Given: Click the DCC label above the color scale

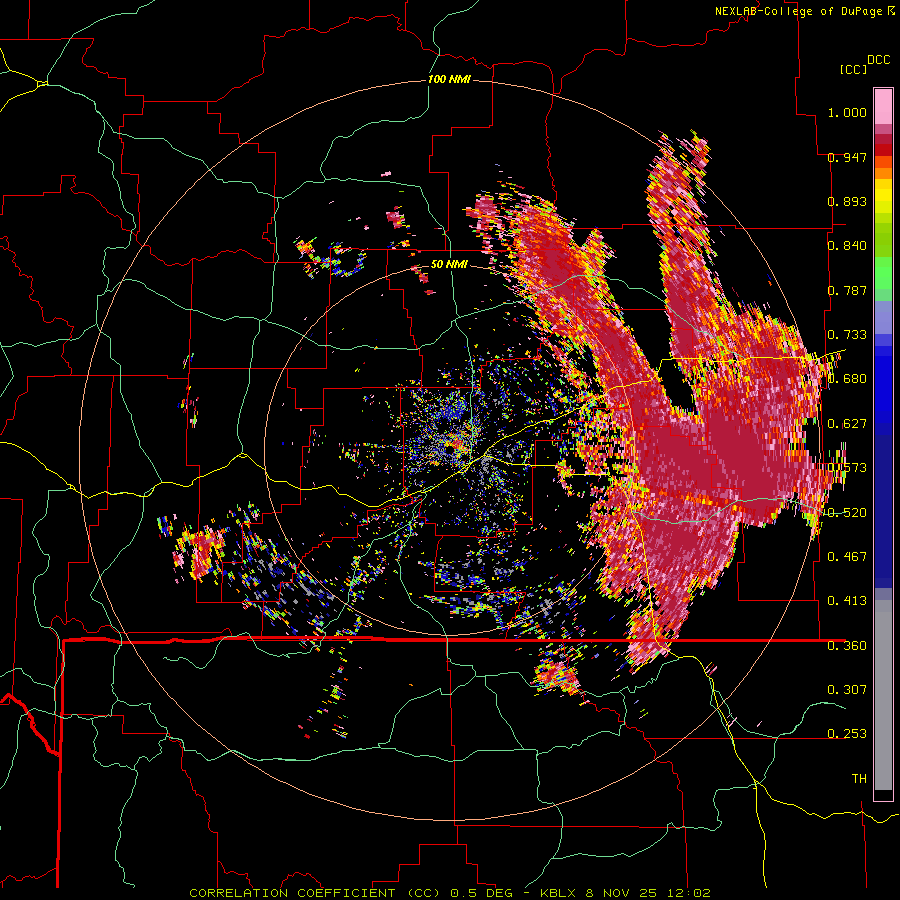Looking at the screenshot, I should tap(878, 60).
